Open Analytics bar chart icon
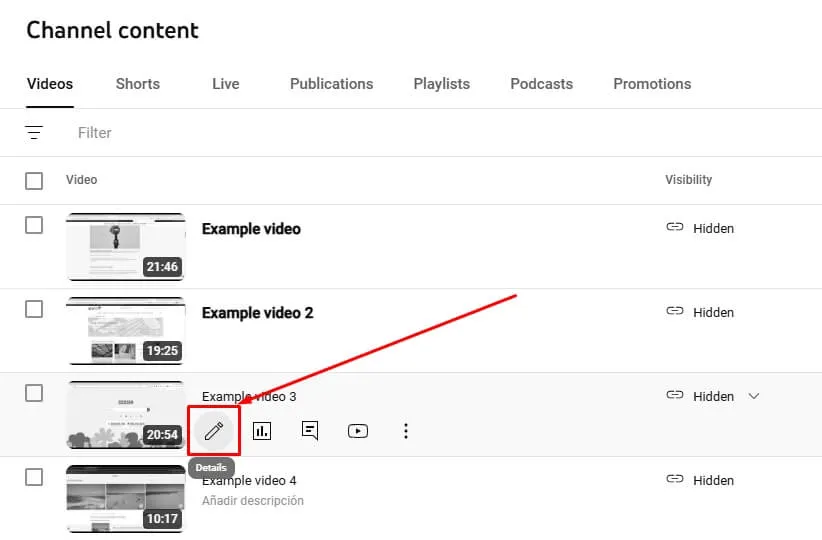822x540 pixels. [x=262, y=431]
